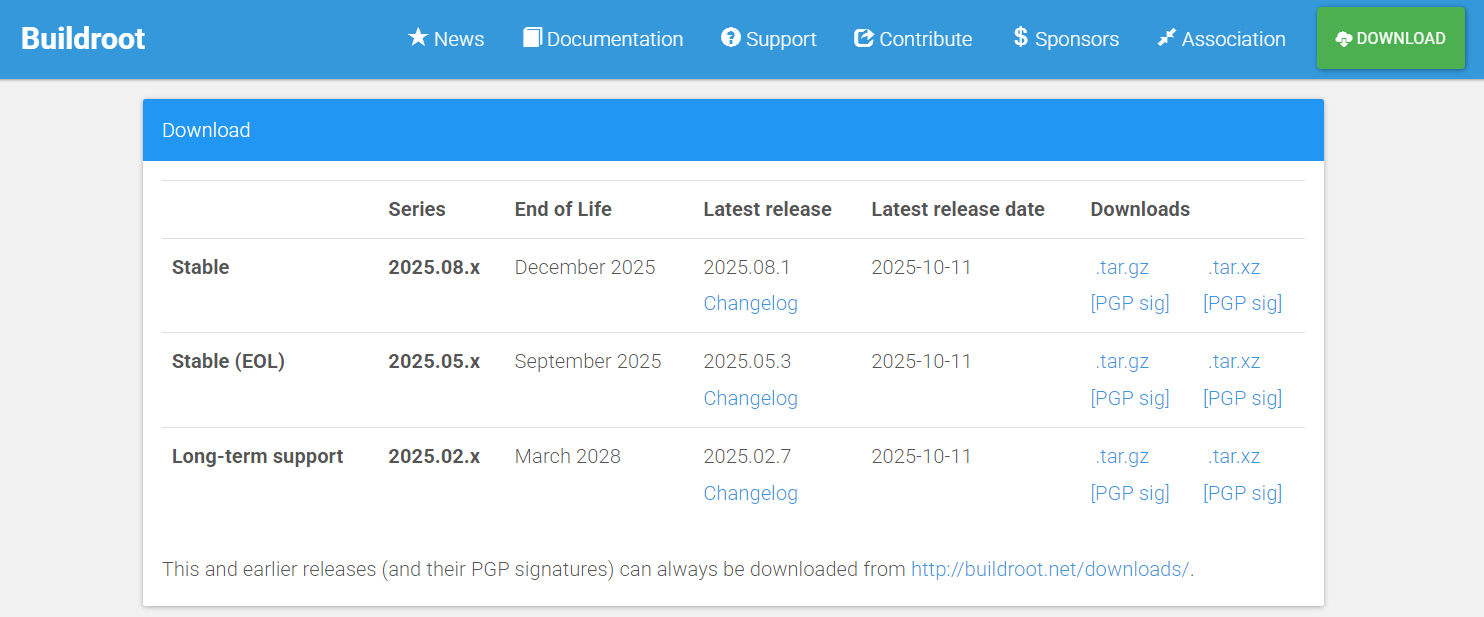This screenshot has height=617, width=1484.
Task: Select the Series column header
Action: pyautogui.click(x=417, y=209)
